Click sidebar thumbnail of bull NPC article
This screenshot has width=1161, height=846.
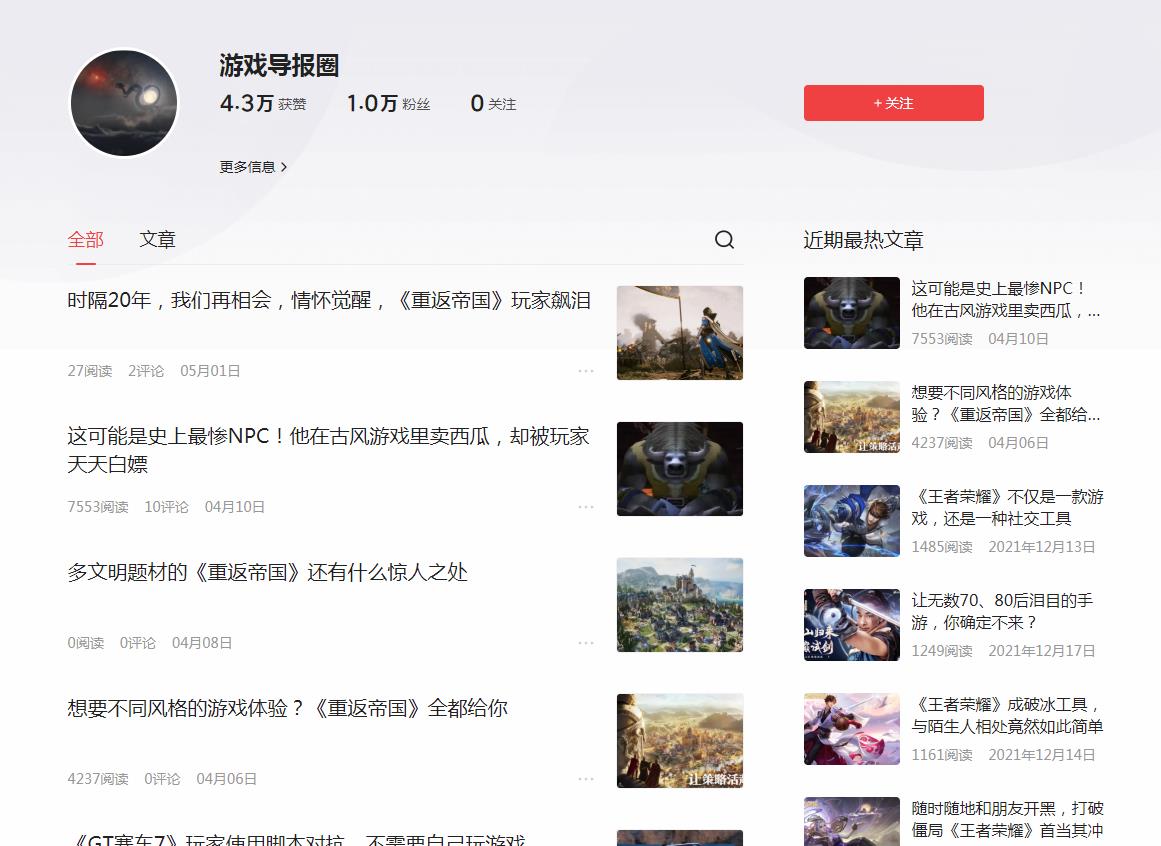tap(852, 313)
